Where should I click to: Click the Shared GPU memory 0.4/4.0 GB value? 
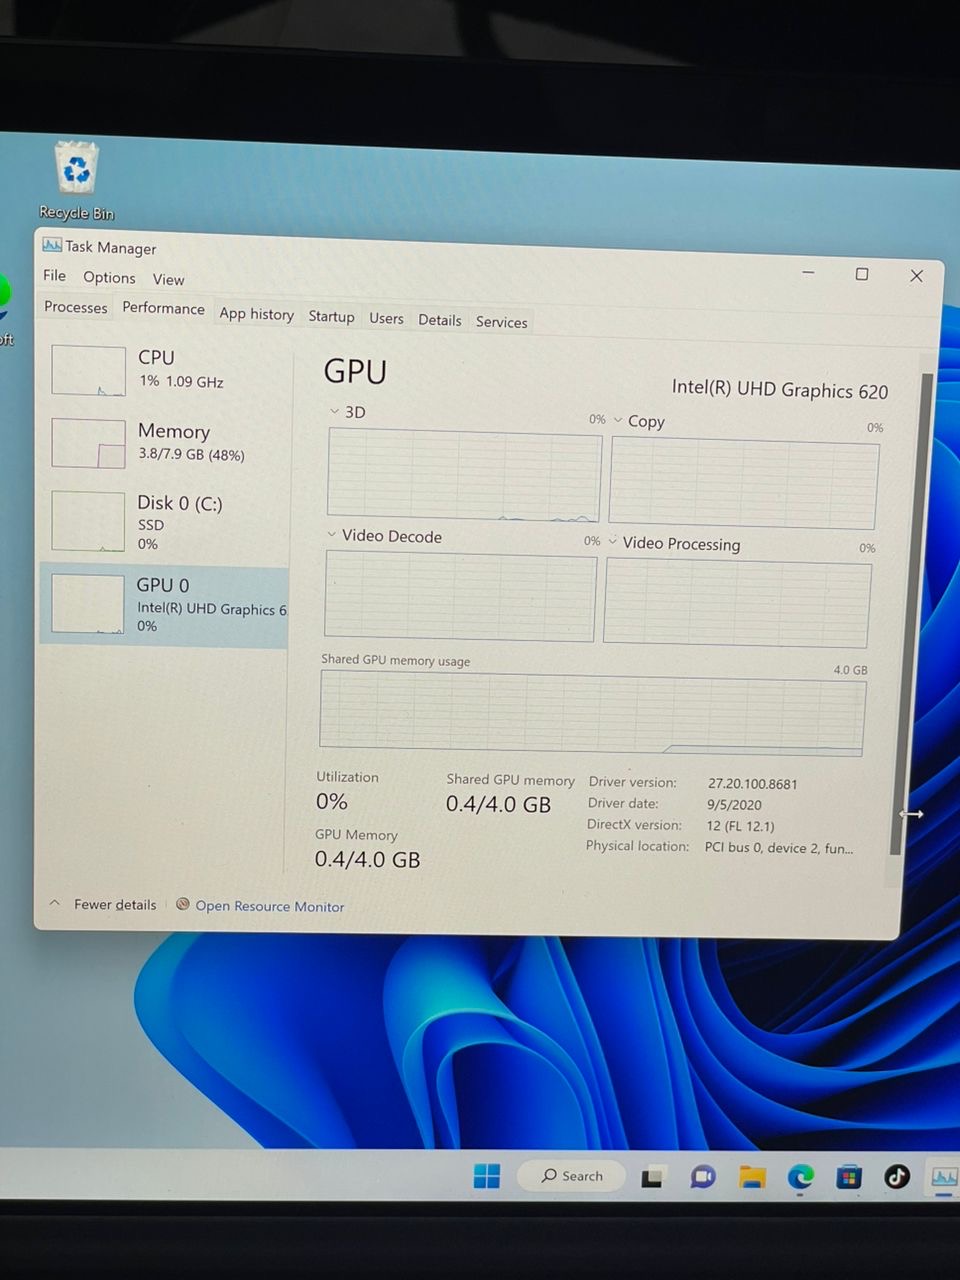click(498, 804)
